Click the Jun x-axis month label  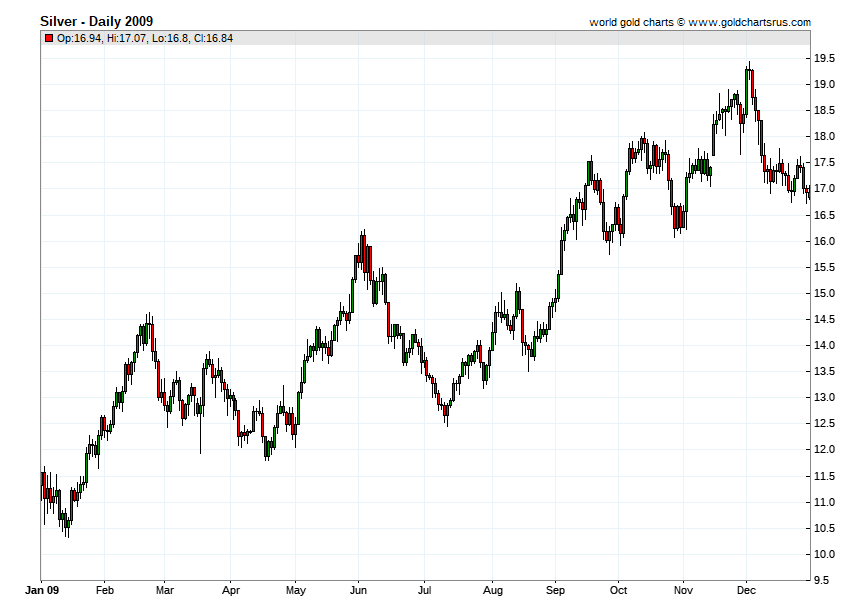pyautogui.click(x=358, y=590)
